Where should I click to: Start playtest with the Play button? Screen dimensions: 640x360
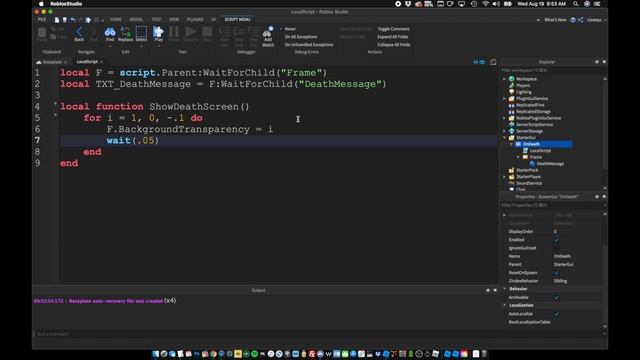[158, 33]
